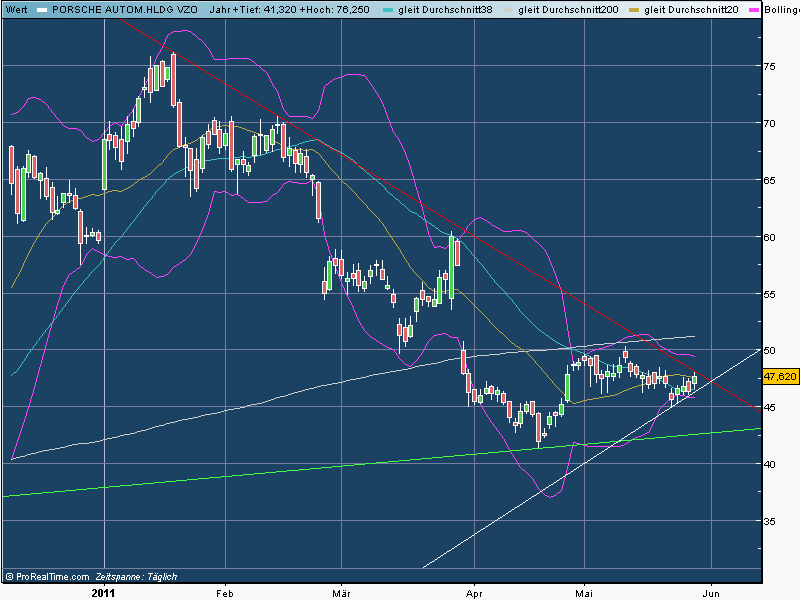Click the yellow 47,620 current price tag
Screen dimensions: 800x600
[x=780, y=377]
